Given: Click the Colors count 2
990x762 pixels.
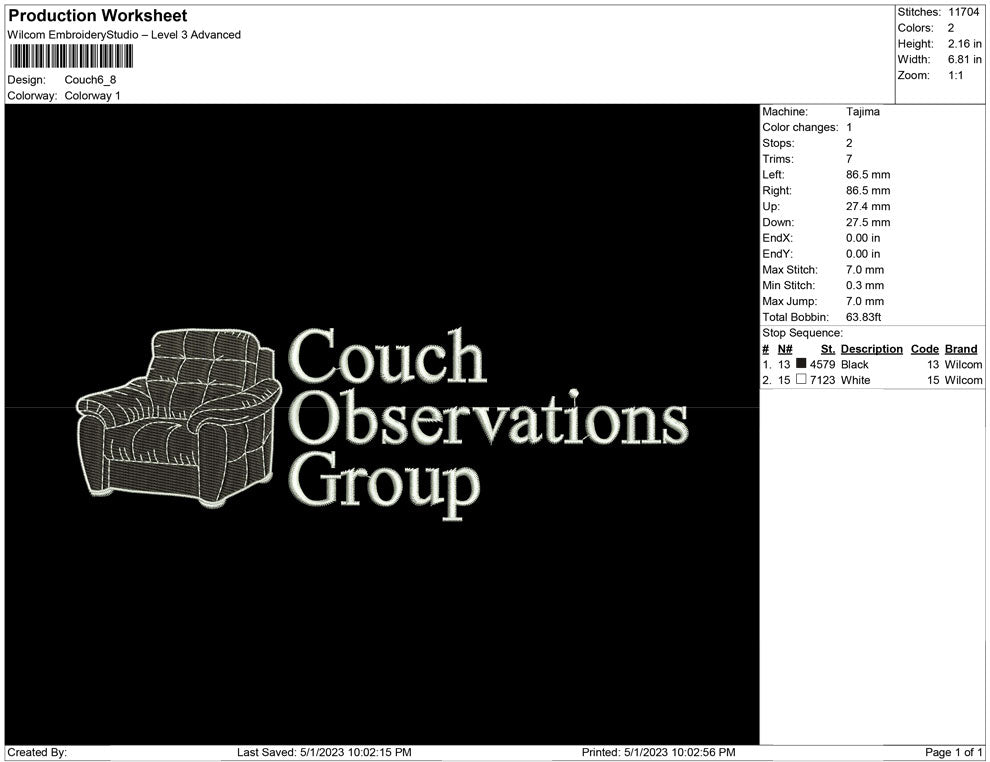Looking at the screenshot, I should [x=951, y=28].
